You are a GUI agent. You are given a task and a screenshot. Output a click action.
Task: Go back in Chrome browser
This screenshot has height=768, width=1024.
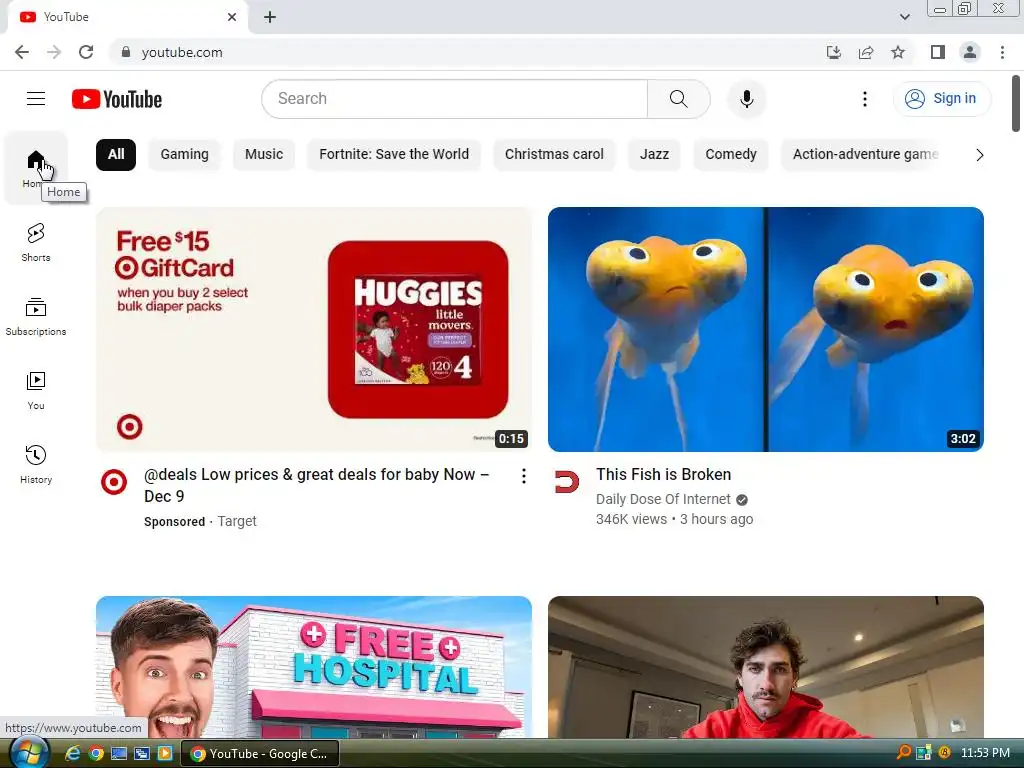click(22, 52)
